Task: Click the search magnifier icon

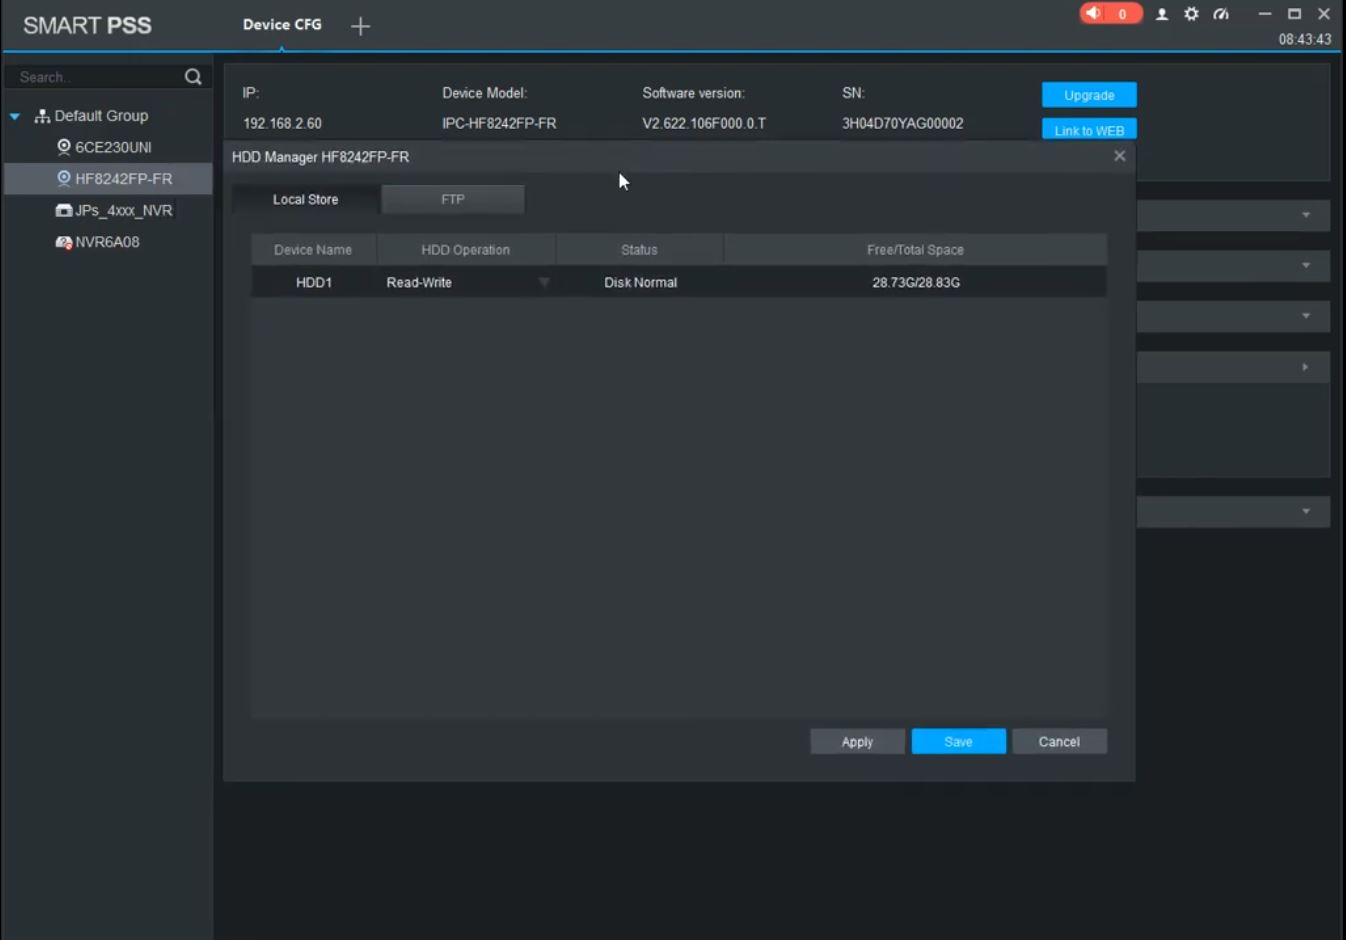Action: (193, 77)
